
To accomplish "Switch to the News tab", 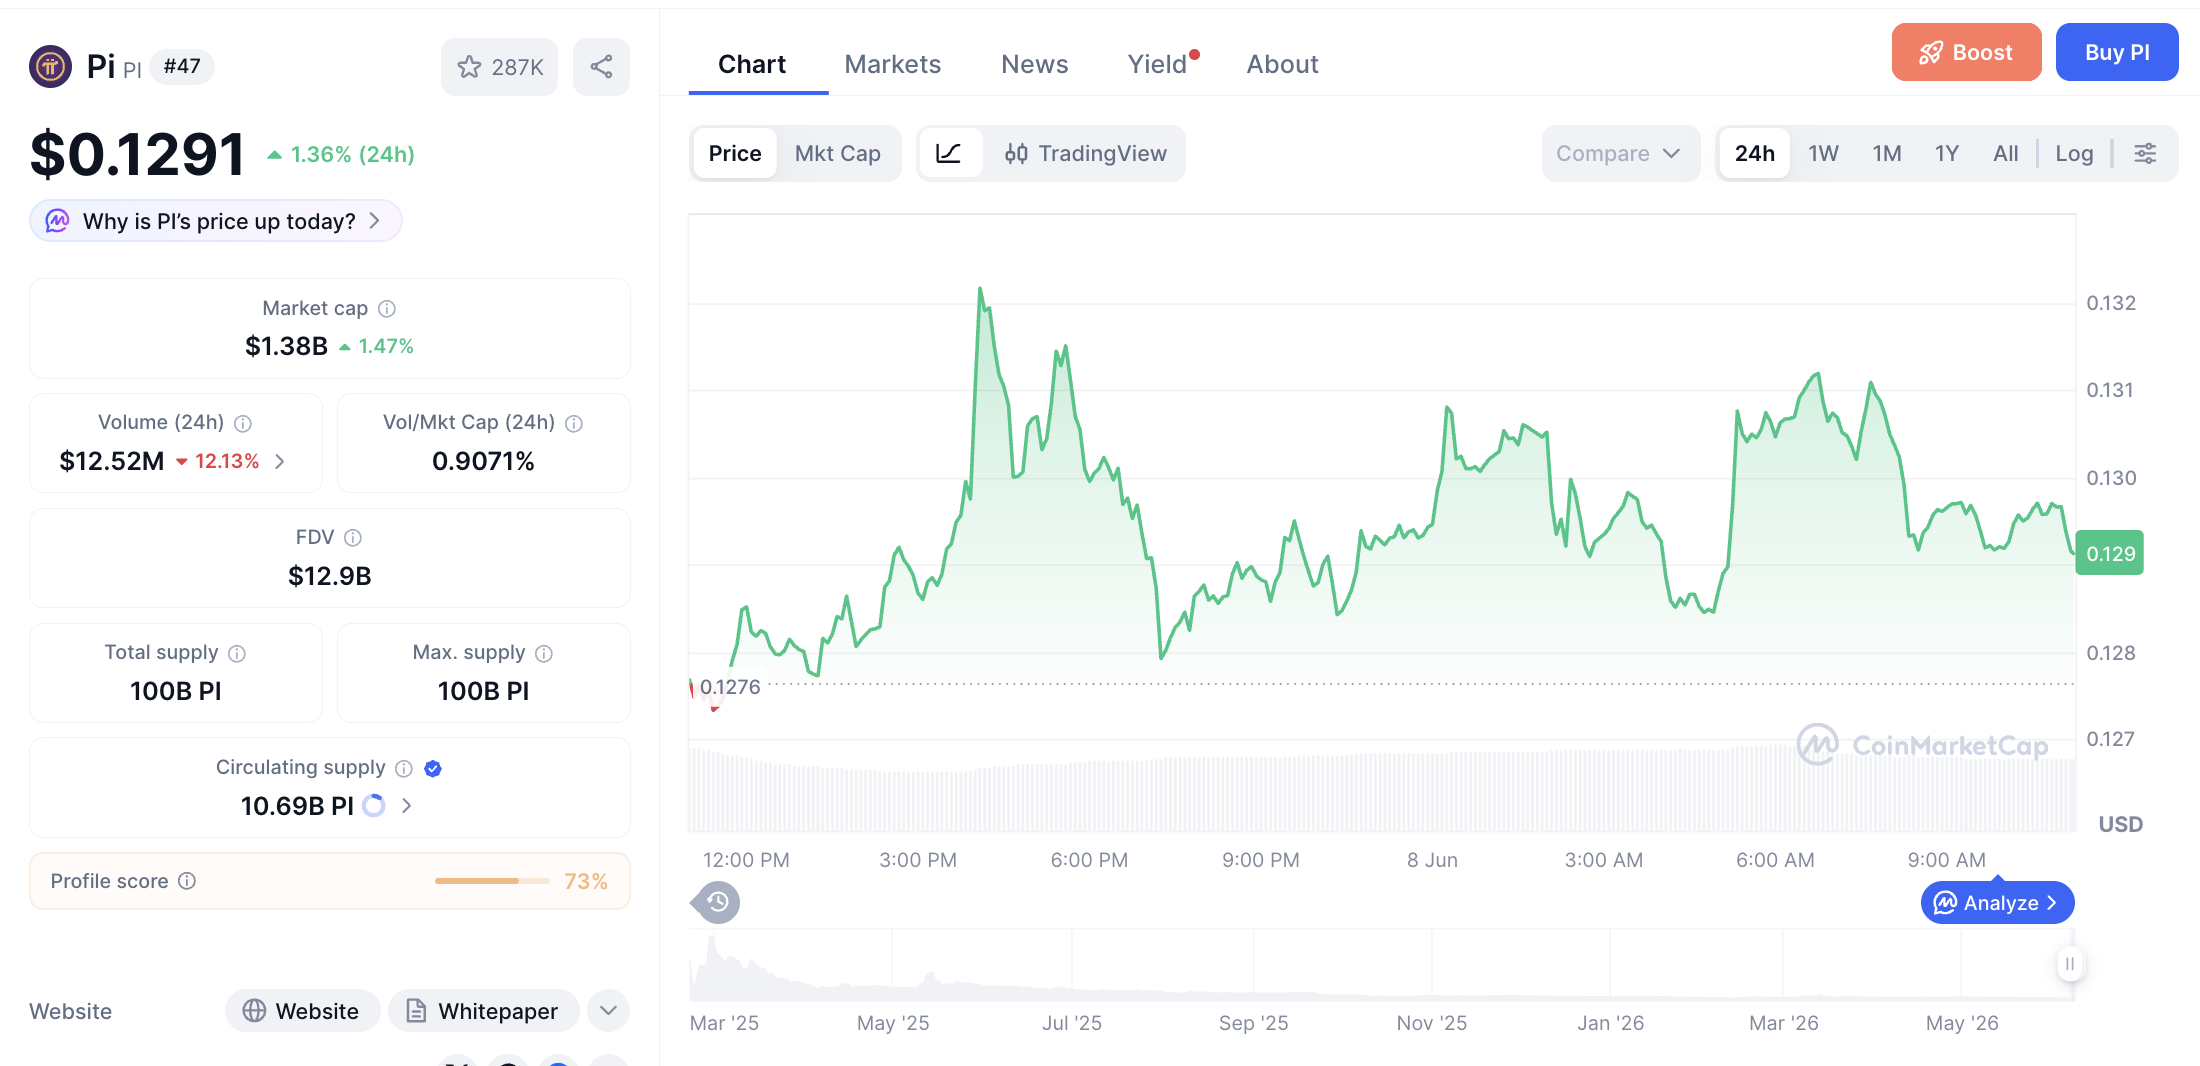I will tap(1035, 64).
